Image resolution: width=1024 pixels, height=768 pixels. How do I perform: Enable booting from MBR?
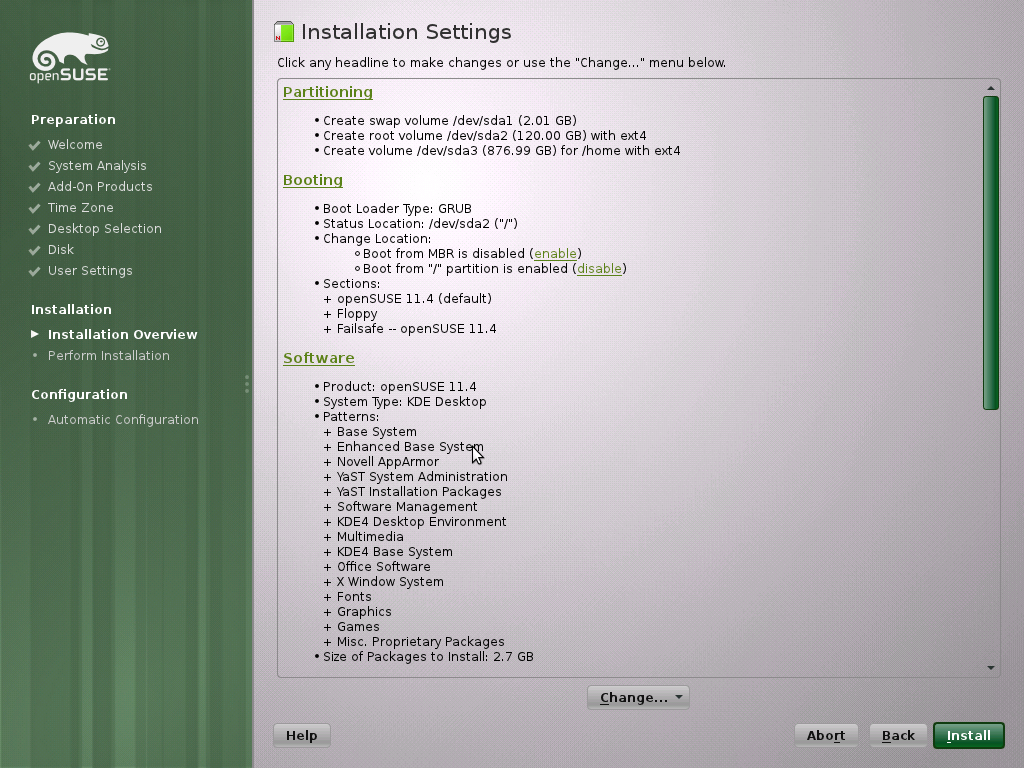(x=555, y=253)
